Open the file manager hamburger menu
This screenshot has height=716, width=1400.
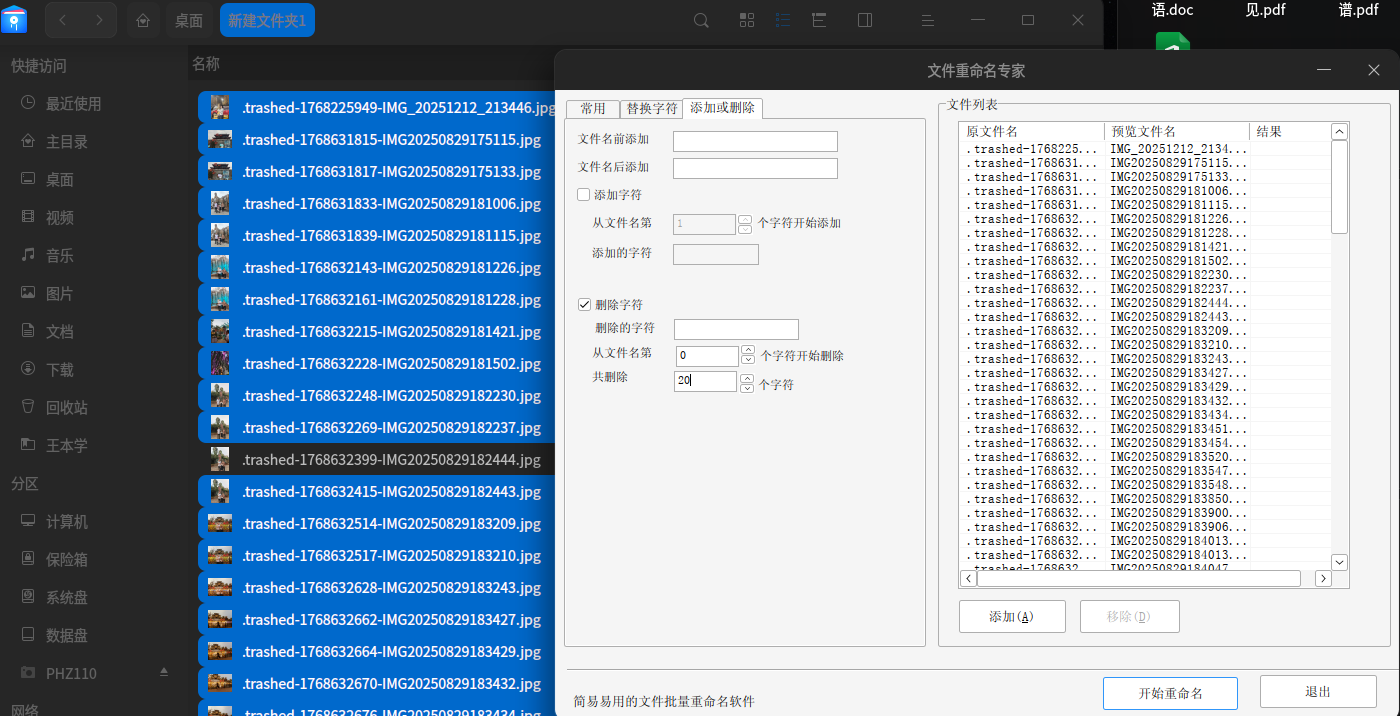click(927, 20)
